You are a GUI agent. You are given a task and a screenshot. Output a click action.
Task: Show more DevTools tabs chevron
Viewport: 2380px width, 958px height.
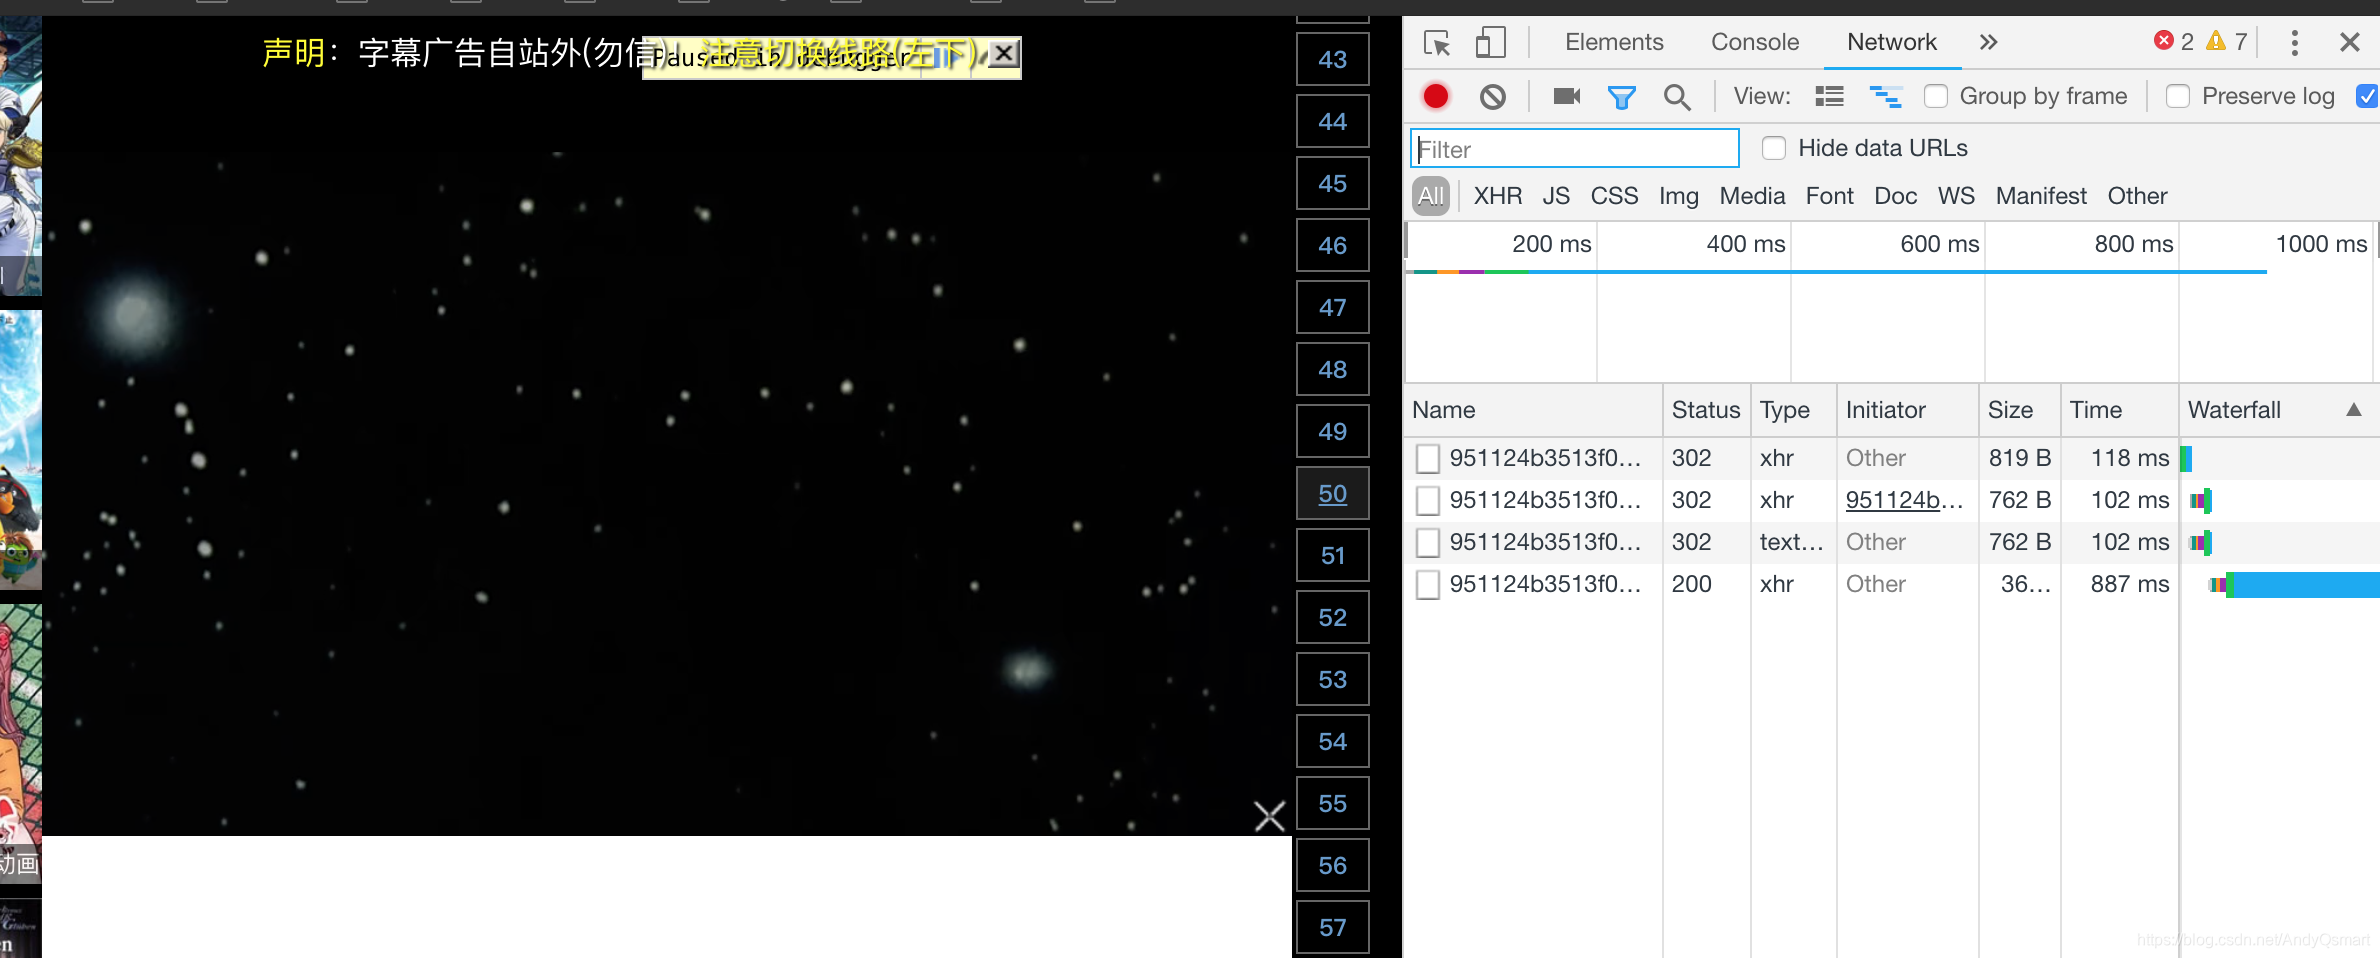(x=1988, y=42)
